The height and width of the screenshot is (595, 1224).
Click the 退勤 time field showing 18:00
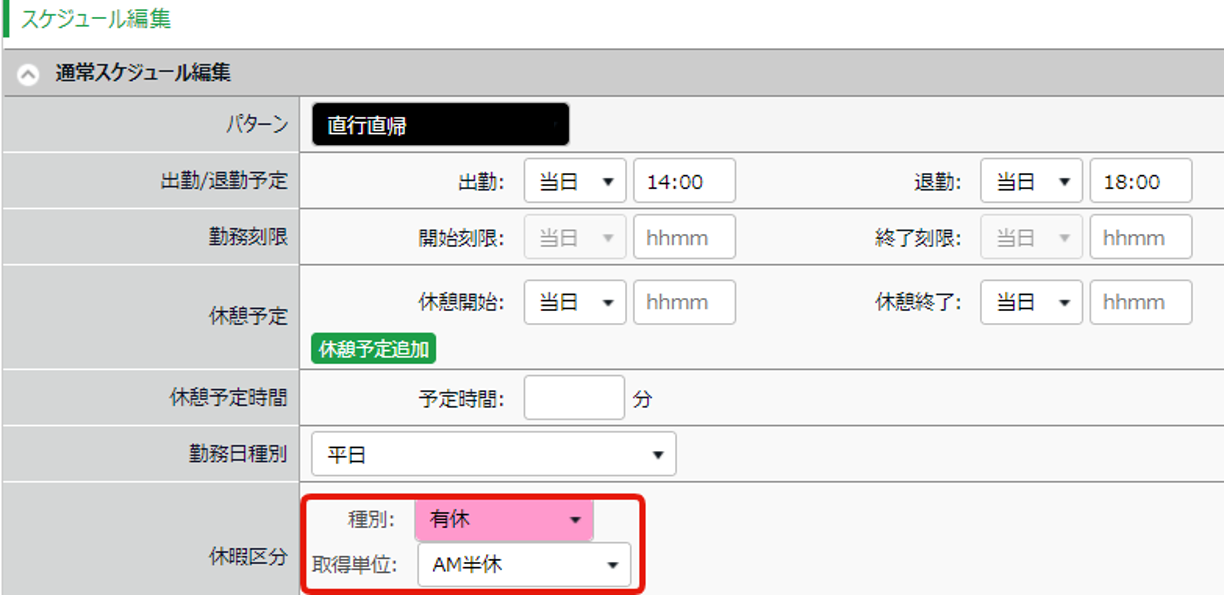tap(1140, 181)
